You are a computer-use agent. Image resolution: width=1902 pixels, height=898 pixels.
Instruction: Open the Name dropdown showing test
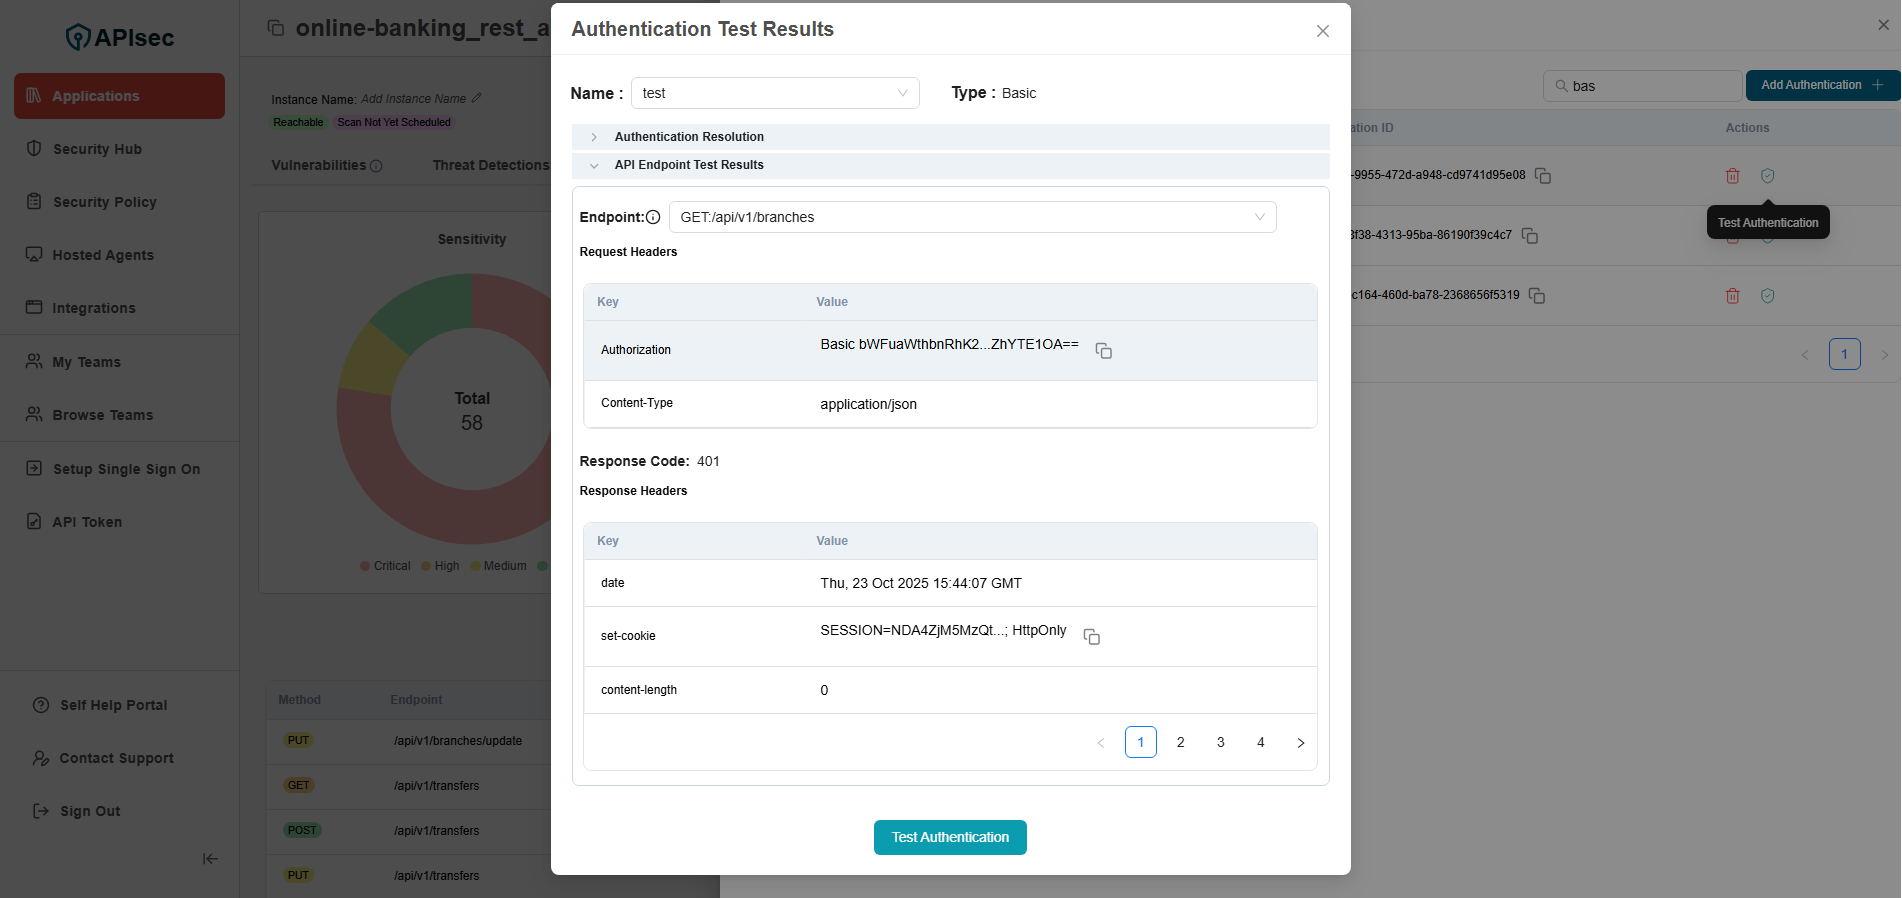[775, 93]
